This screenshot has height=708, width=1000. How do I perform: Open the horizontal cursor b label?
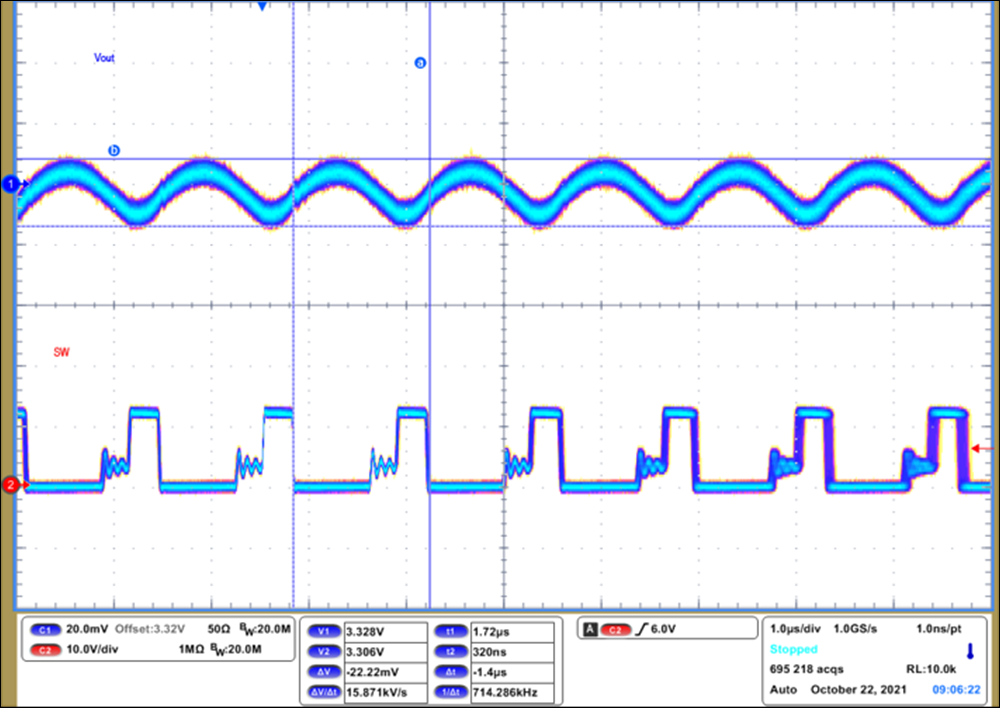coord(114,149)
